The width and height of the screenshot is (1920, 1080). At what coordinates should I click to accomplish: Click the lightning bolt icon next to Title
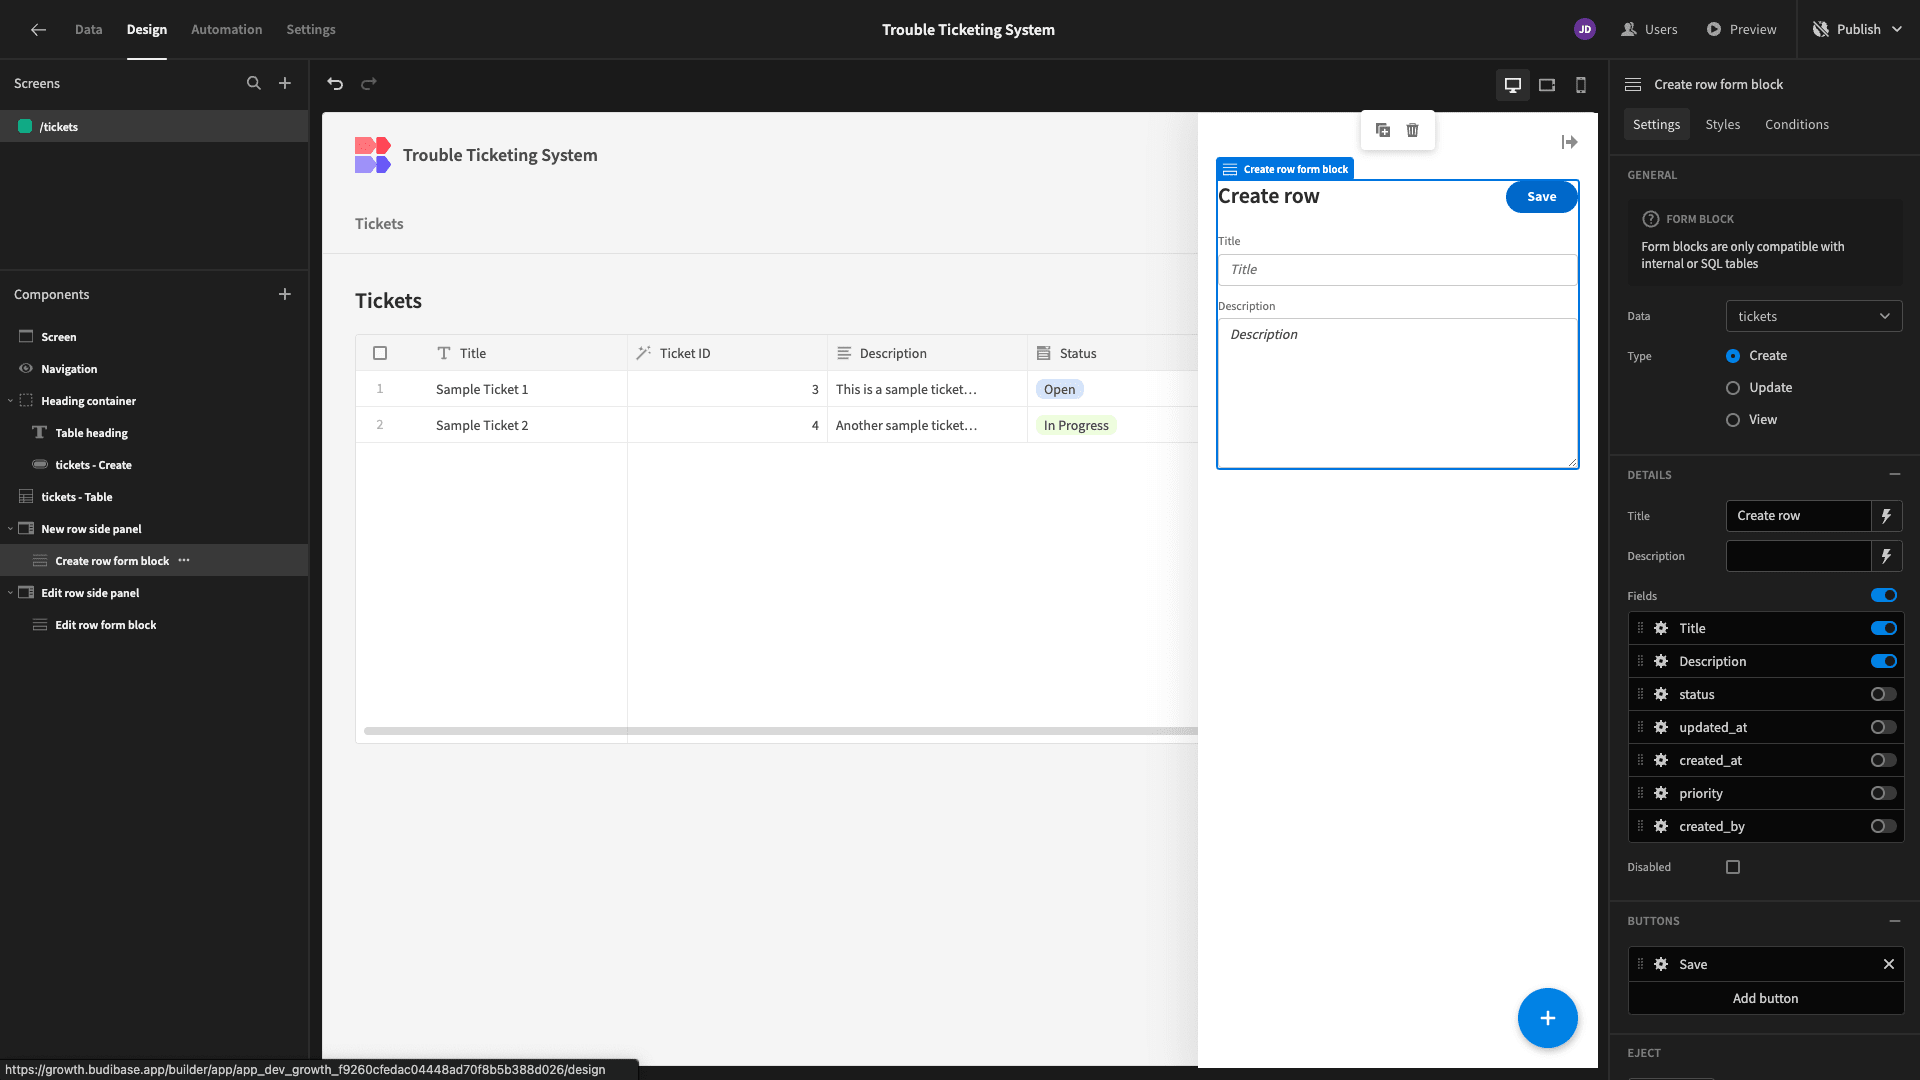point(1887,514)
